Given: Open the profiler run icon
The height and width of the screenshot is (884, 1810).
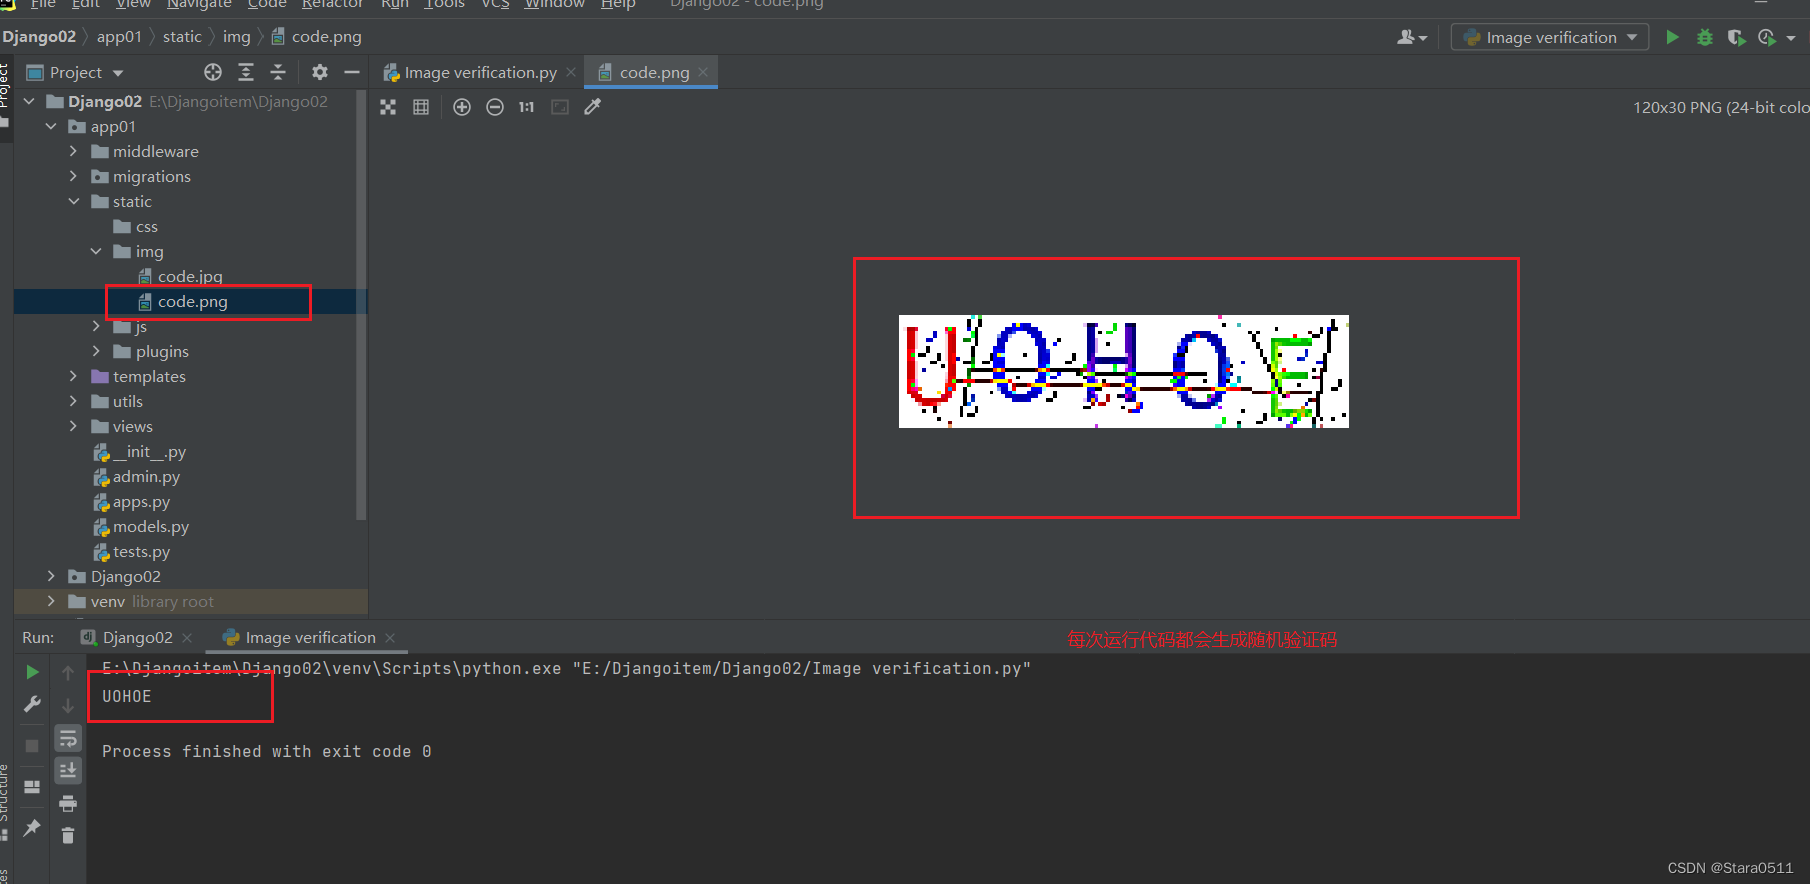Looking at the screenshot, I should click(1767, 37).
